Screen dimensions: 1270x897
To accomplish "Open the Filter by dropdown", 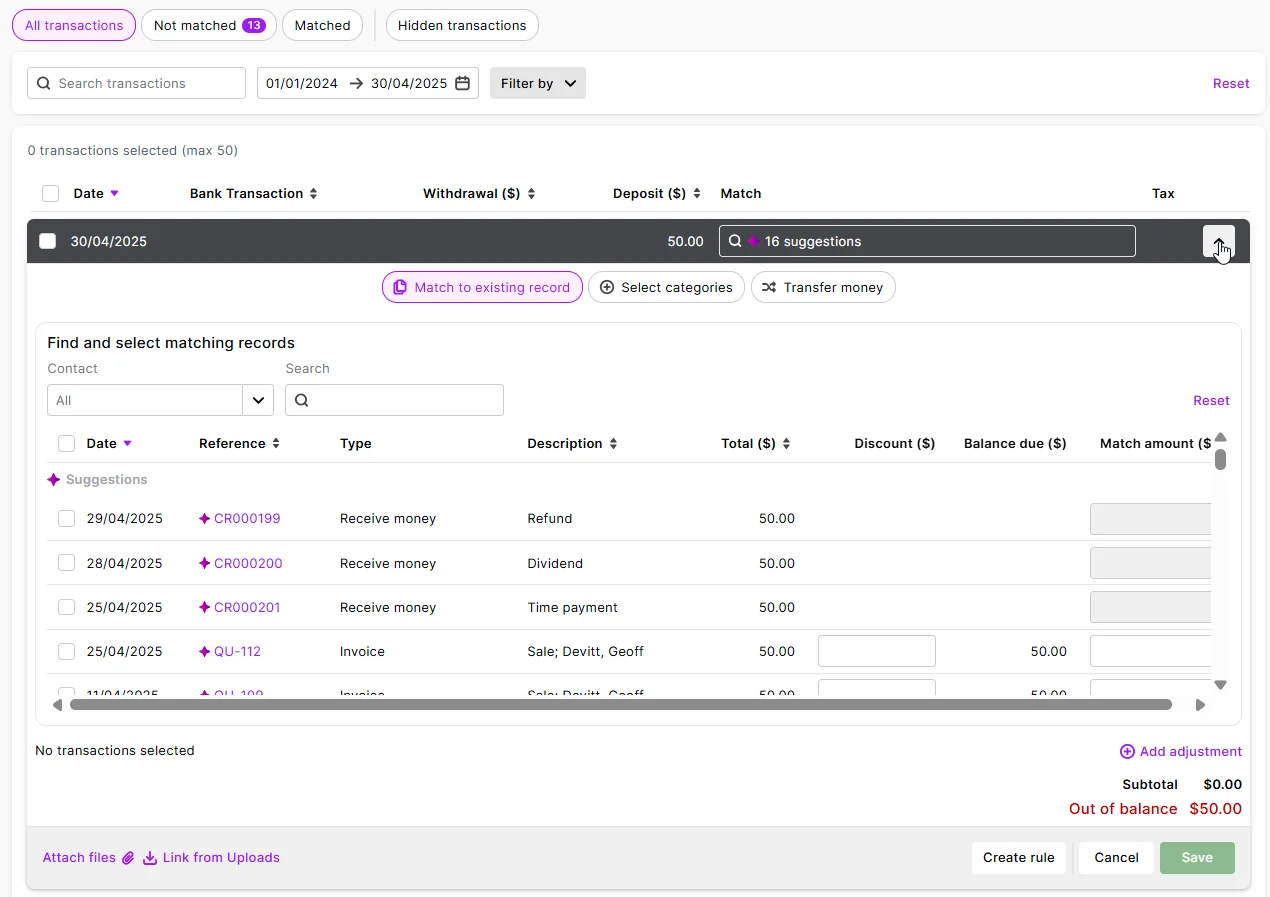I will [x=537, y=83].
